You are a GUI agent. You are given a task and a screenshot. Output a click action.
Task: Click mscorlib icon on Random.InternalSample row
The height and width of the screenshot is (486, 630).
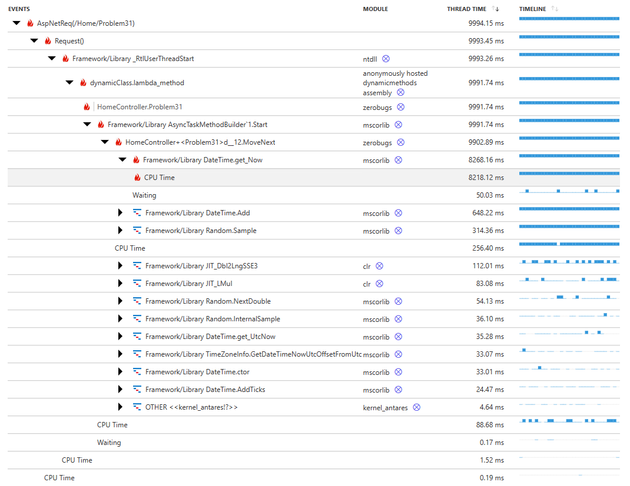398,319
